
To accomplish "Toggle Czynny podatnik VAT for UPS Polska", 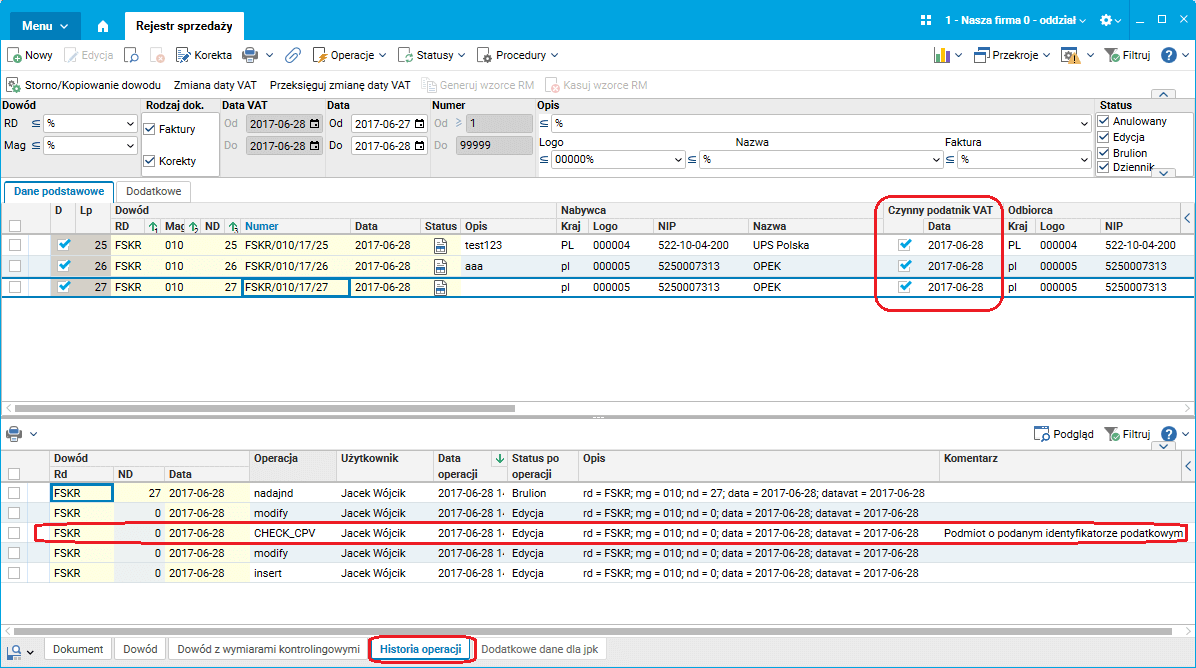I will point(905,245).
